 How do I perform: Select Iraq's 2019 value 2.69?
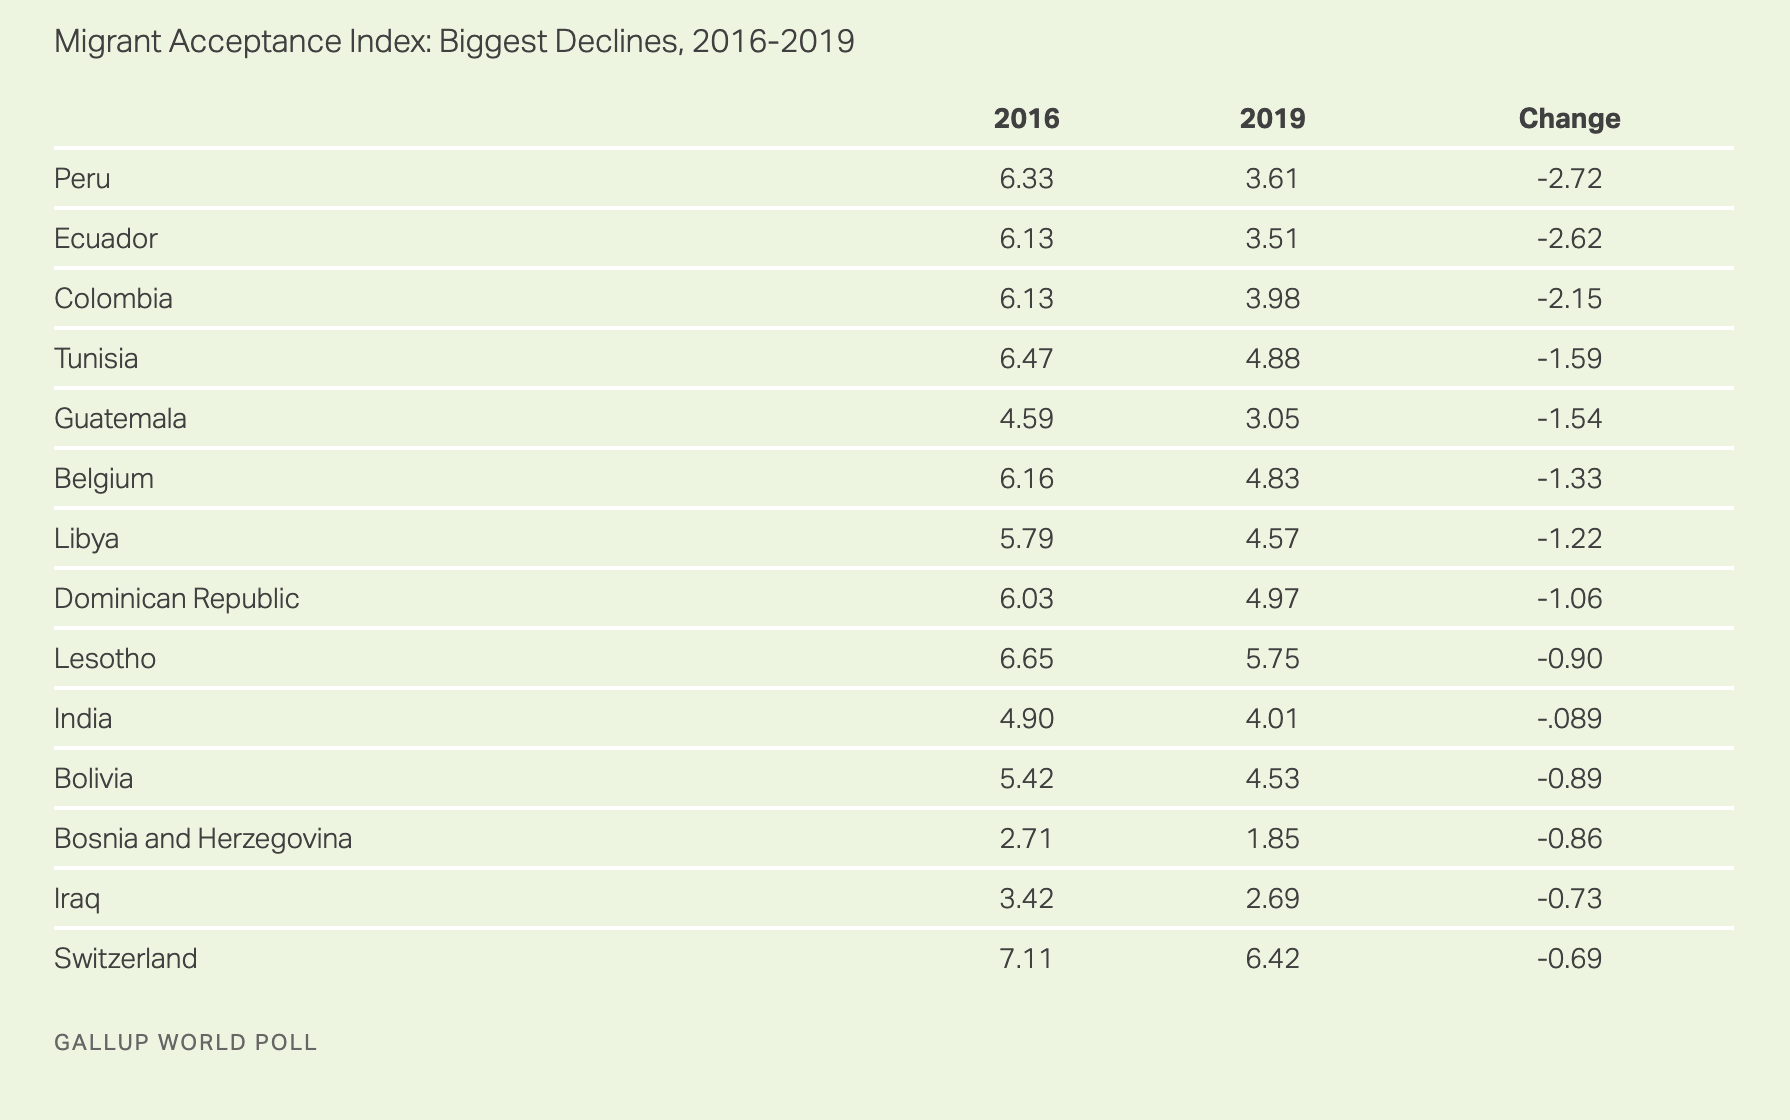[x=1272, y=899]
